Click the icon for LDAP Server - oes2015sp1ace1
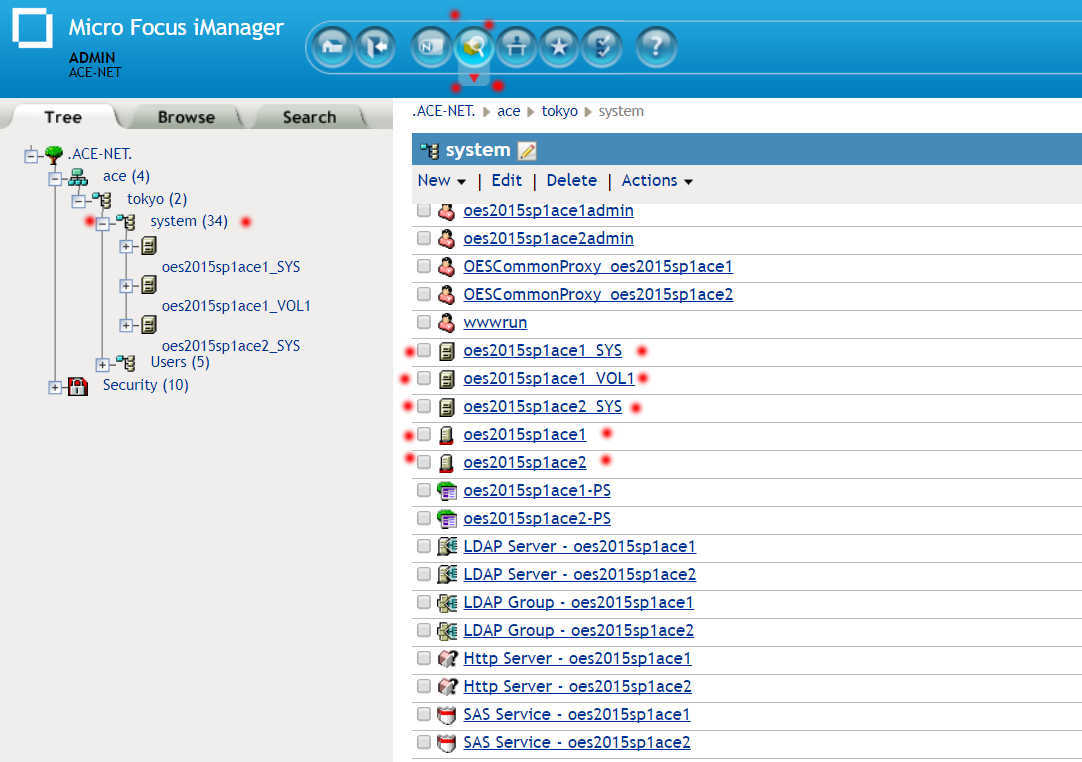This screenshot has height=762, width=1082. tap(447, 547)
